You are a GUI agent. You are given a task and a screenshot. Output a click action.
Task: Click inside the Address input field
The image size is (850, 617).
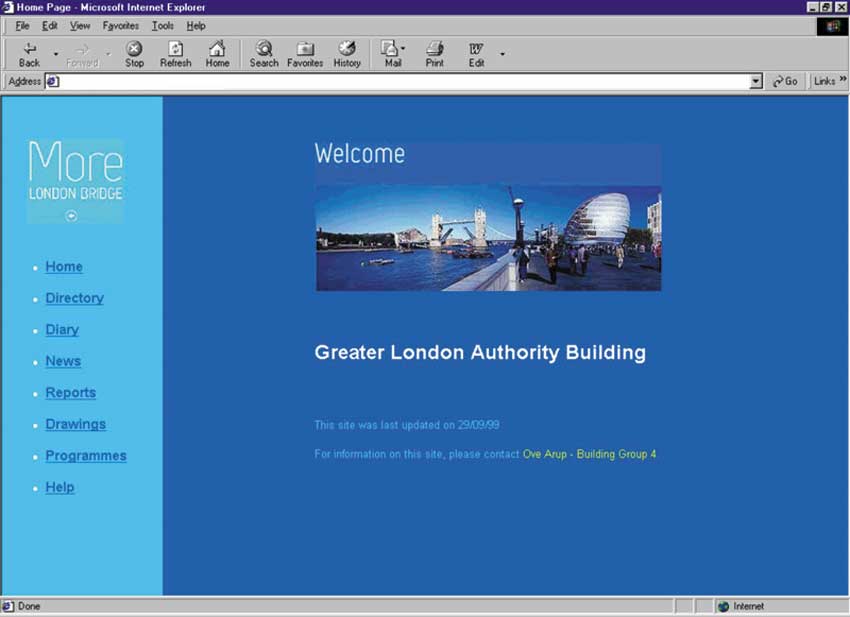click(400, 81)
